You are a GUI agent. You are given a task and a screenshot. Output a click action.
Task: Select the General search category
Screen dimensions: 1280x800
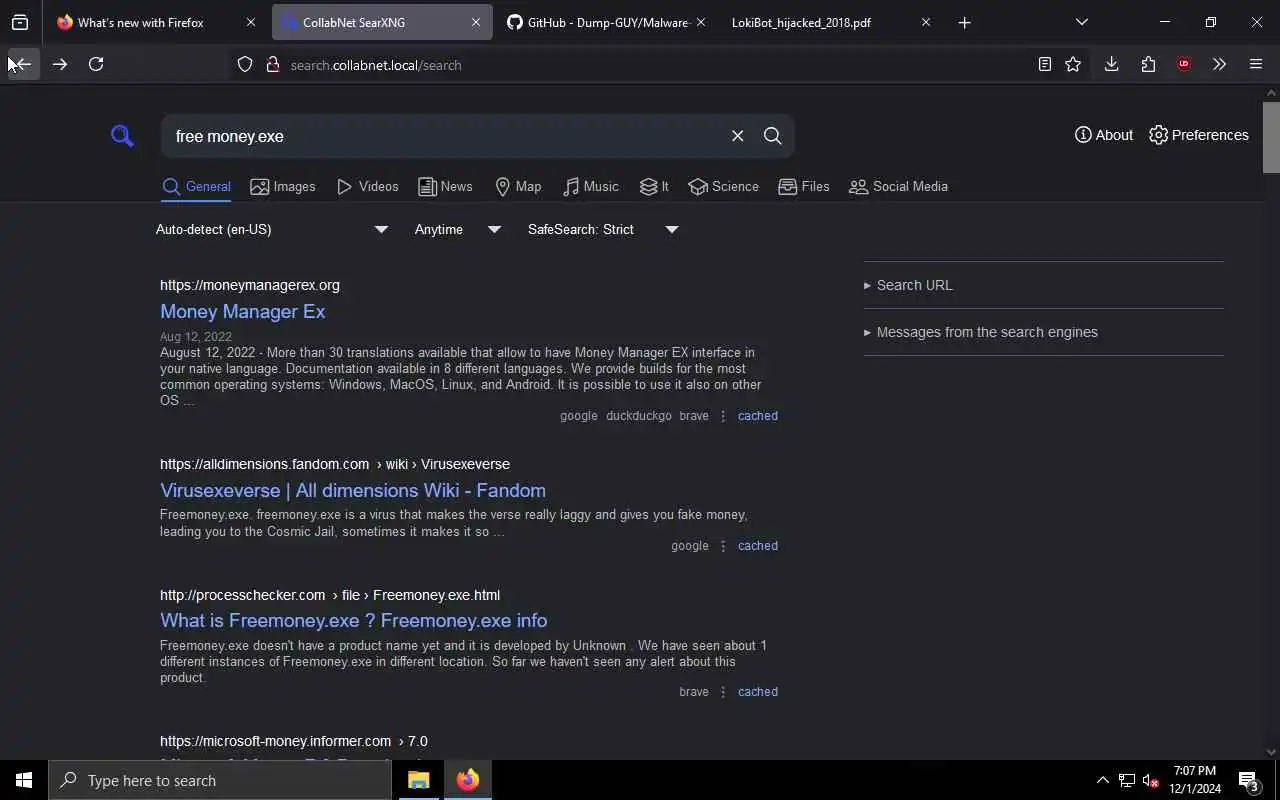point(197,187)
